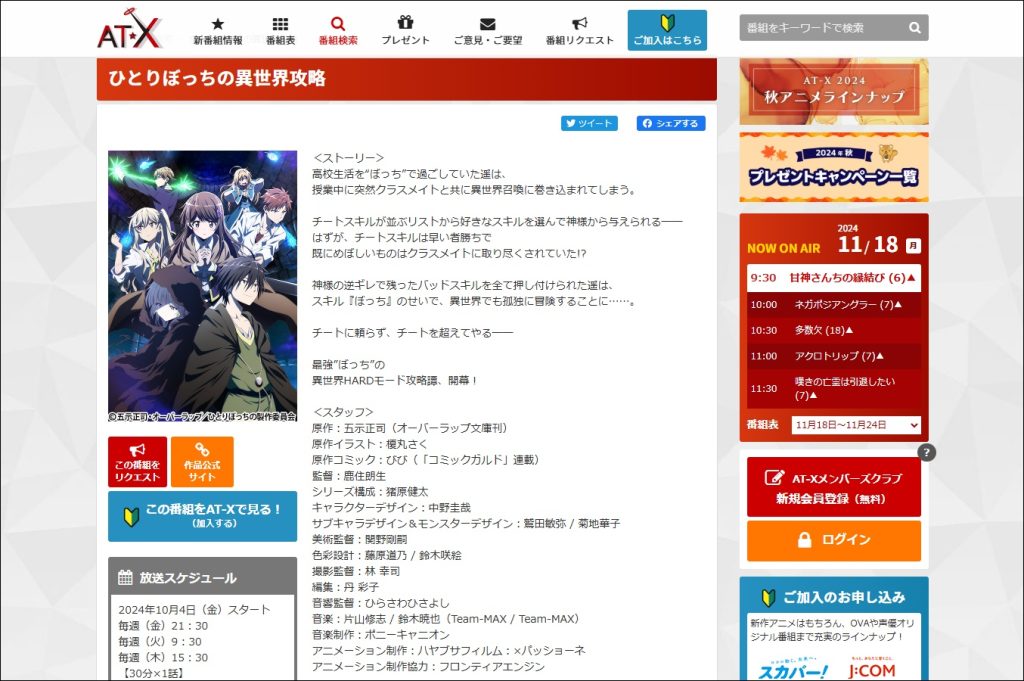Click この番組をAT-Xで見る button
This screenshot has height=681, width=1024.
(205, 517)
